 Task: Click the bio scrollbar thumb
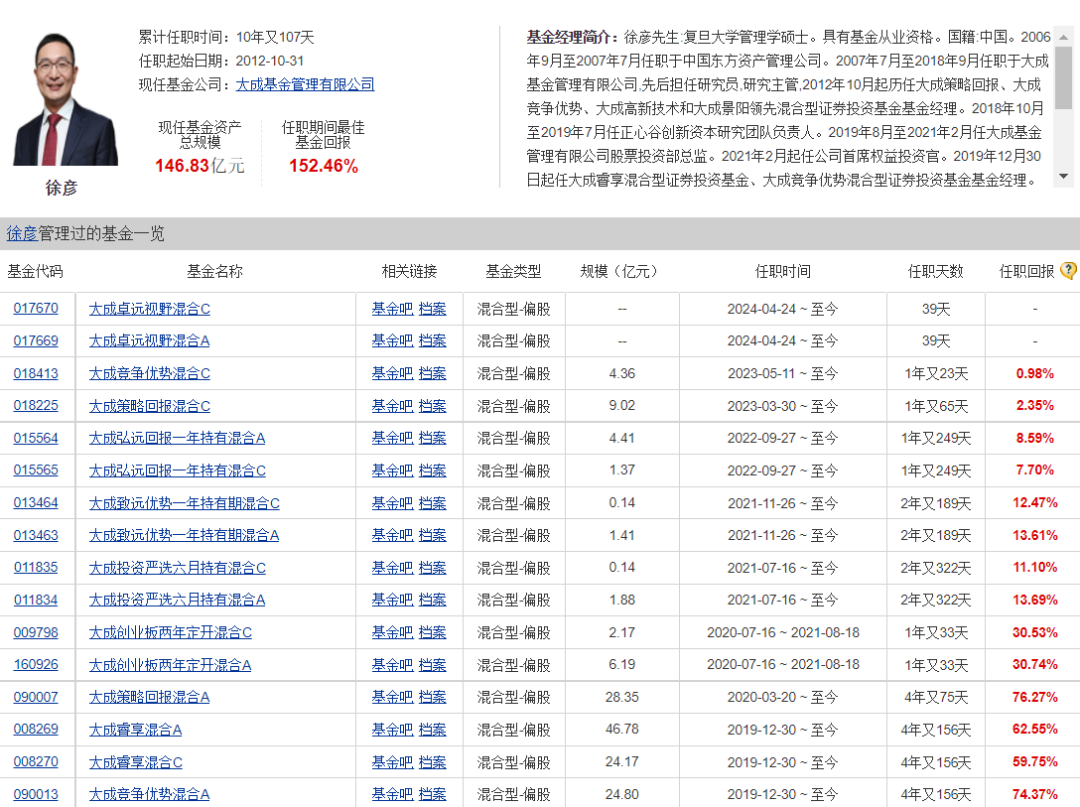pyautogui.click(x=1063, y=78)
